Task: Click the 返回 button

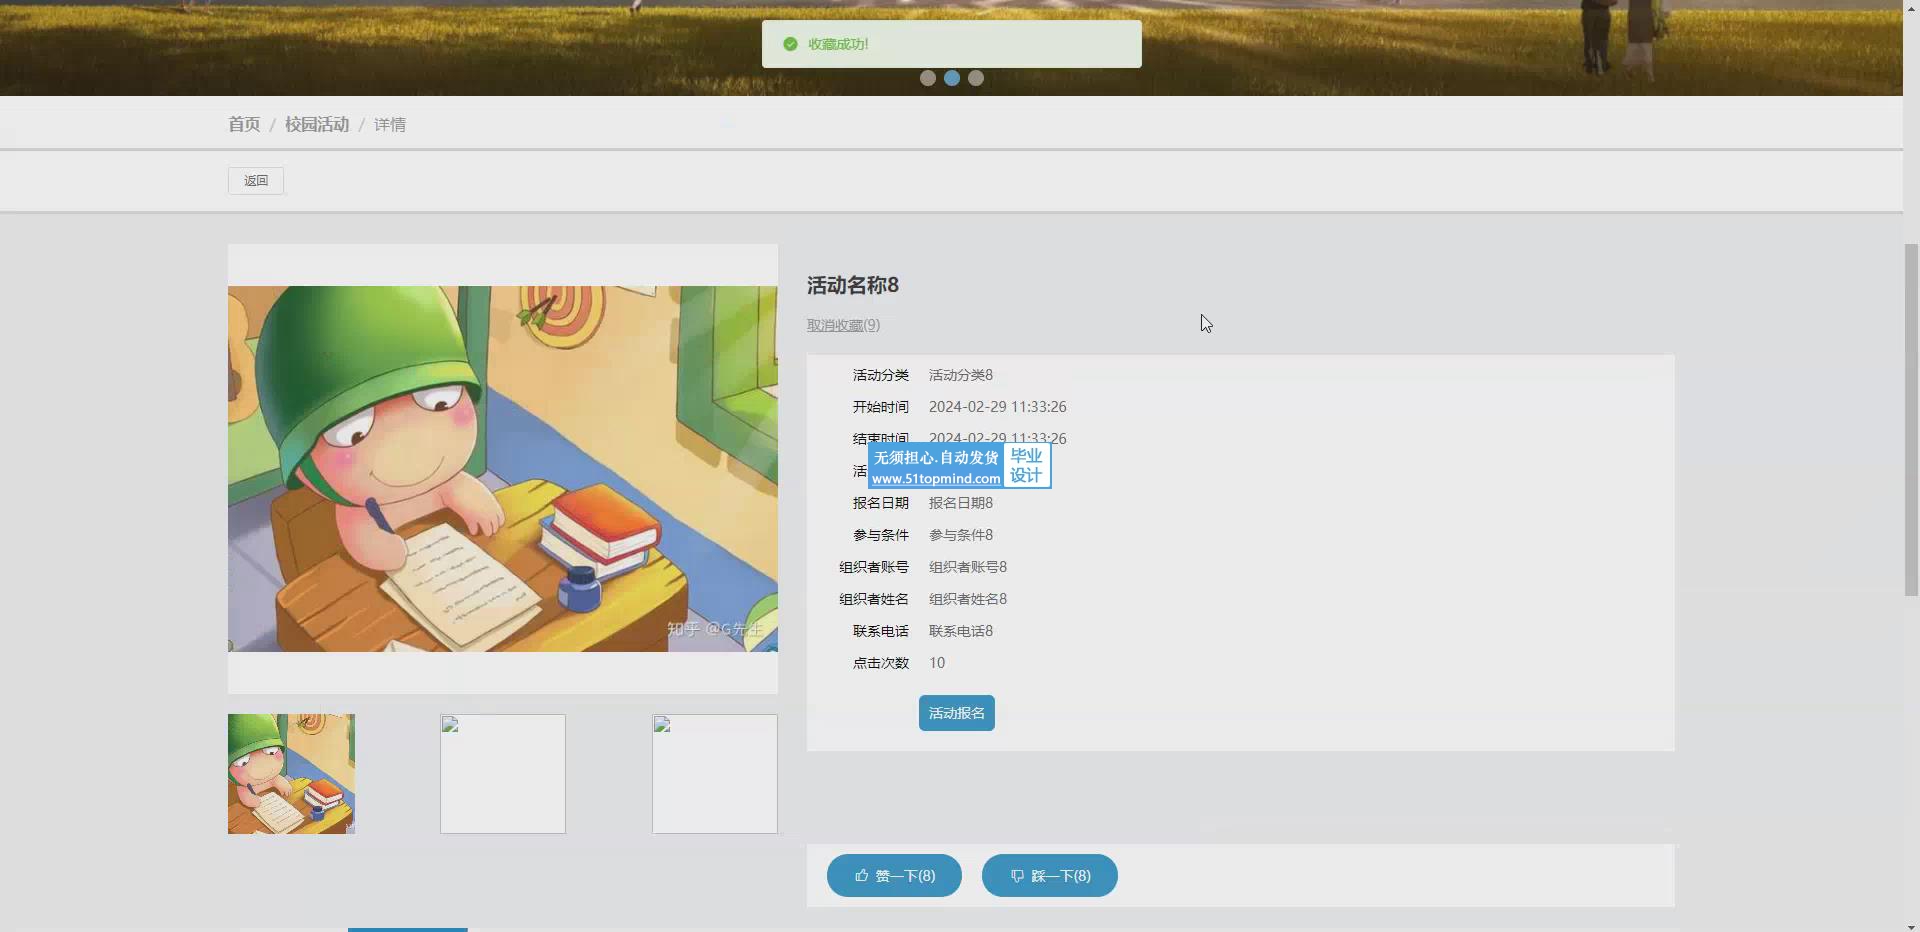Action: tap(256, 181)
